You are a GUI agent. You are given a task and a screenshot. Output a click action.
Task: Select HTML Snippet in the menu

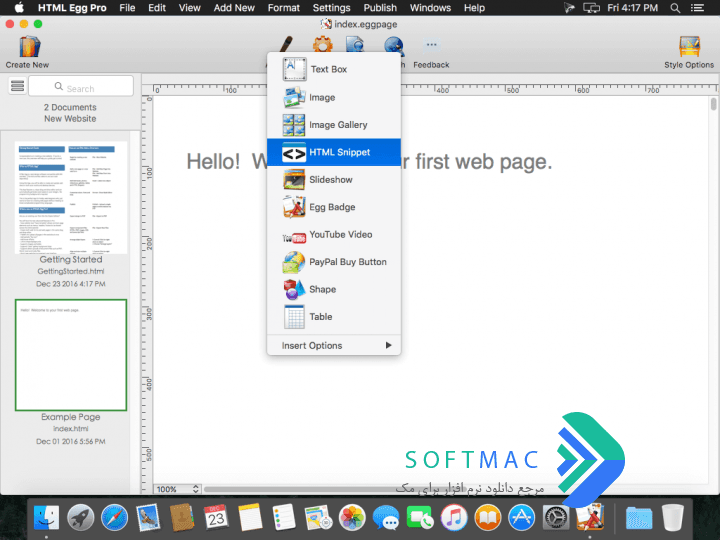coord(334,152)
